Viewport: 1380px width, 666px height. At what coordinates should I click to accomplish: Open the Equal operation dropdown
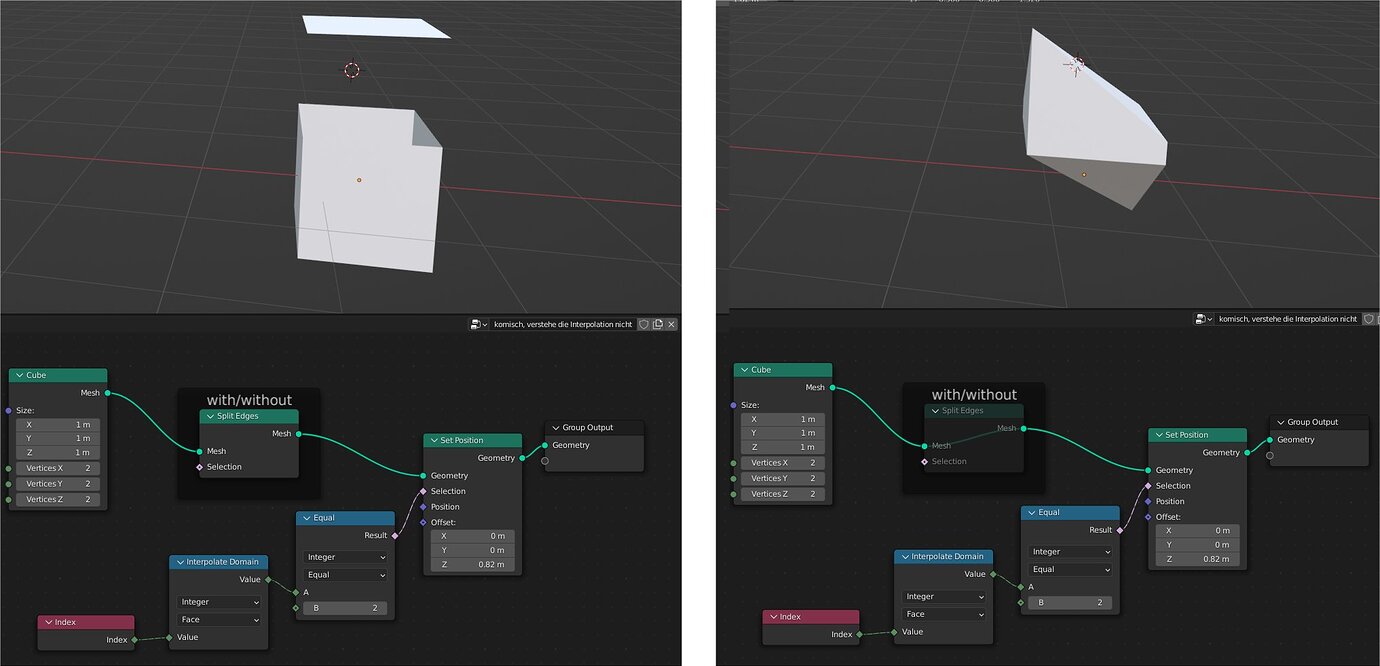point(345,575)
